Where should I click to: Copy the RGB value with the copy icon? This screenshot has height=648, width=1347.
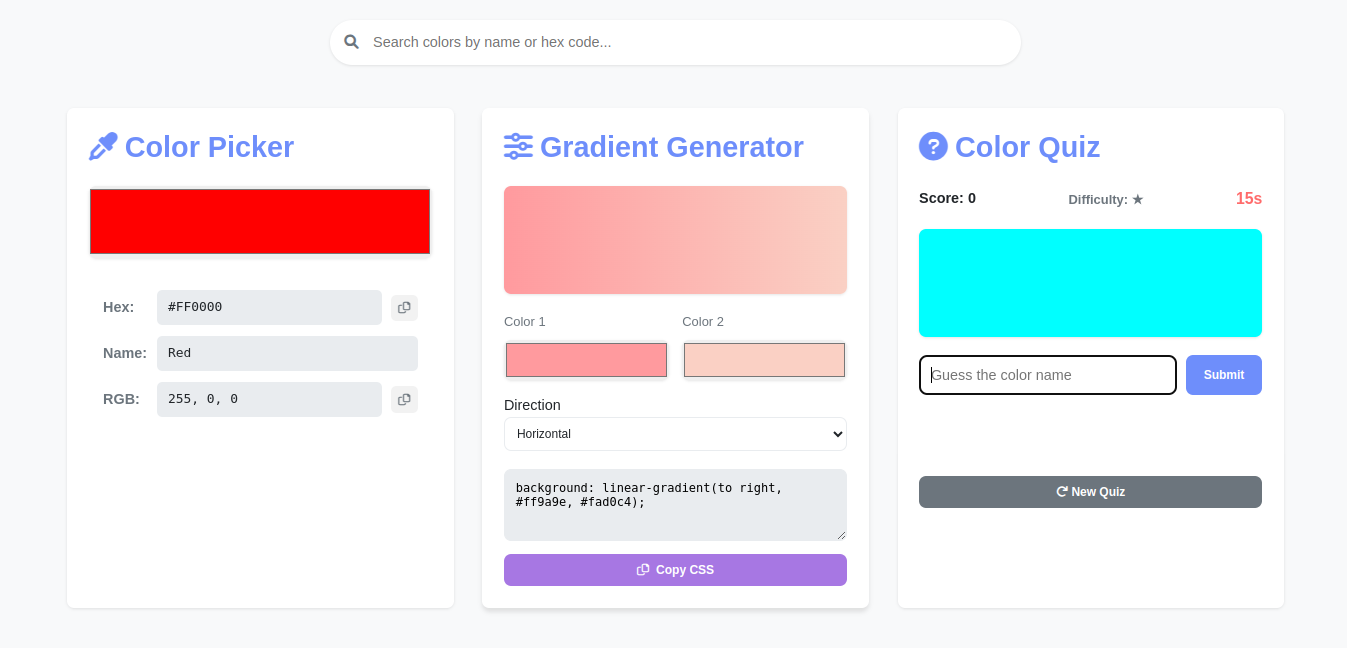pos(404,399)
